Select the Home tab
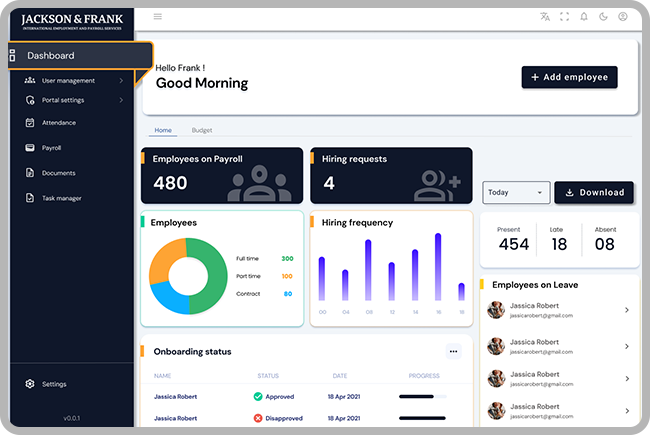The width and height of the screenshot is (650, 435). [x=162, y=131]
